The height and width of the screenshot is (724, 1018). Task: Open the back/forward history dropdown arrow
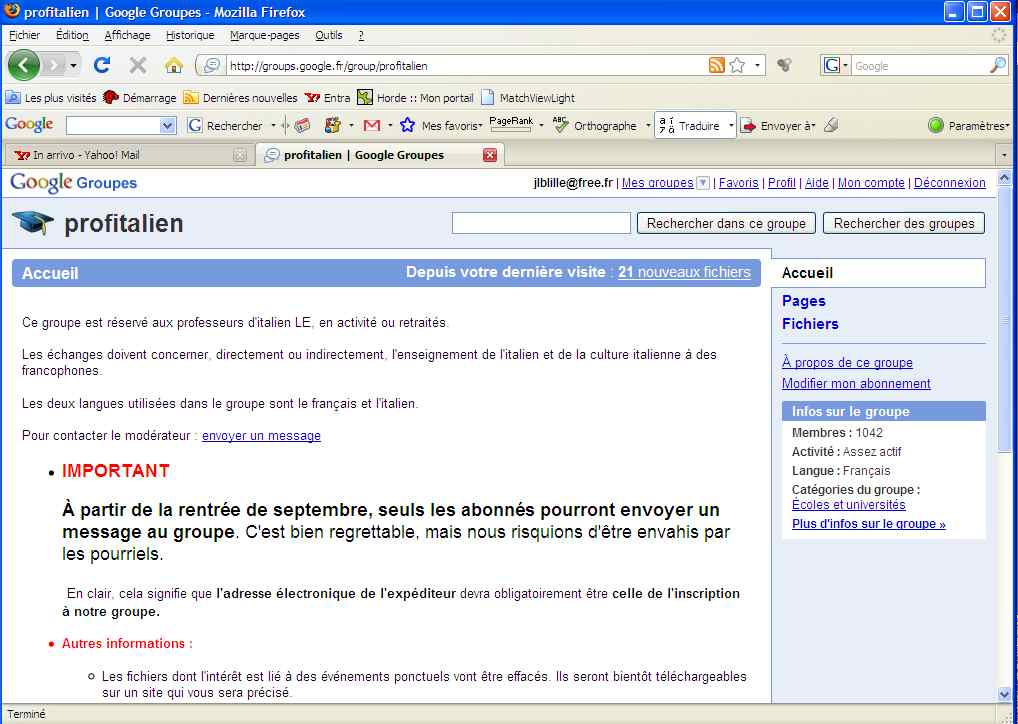[73, 65]
